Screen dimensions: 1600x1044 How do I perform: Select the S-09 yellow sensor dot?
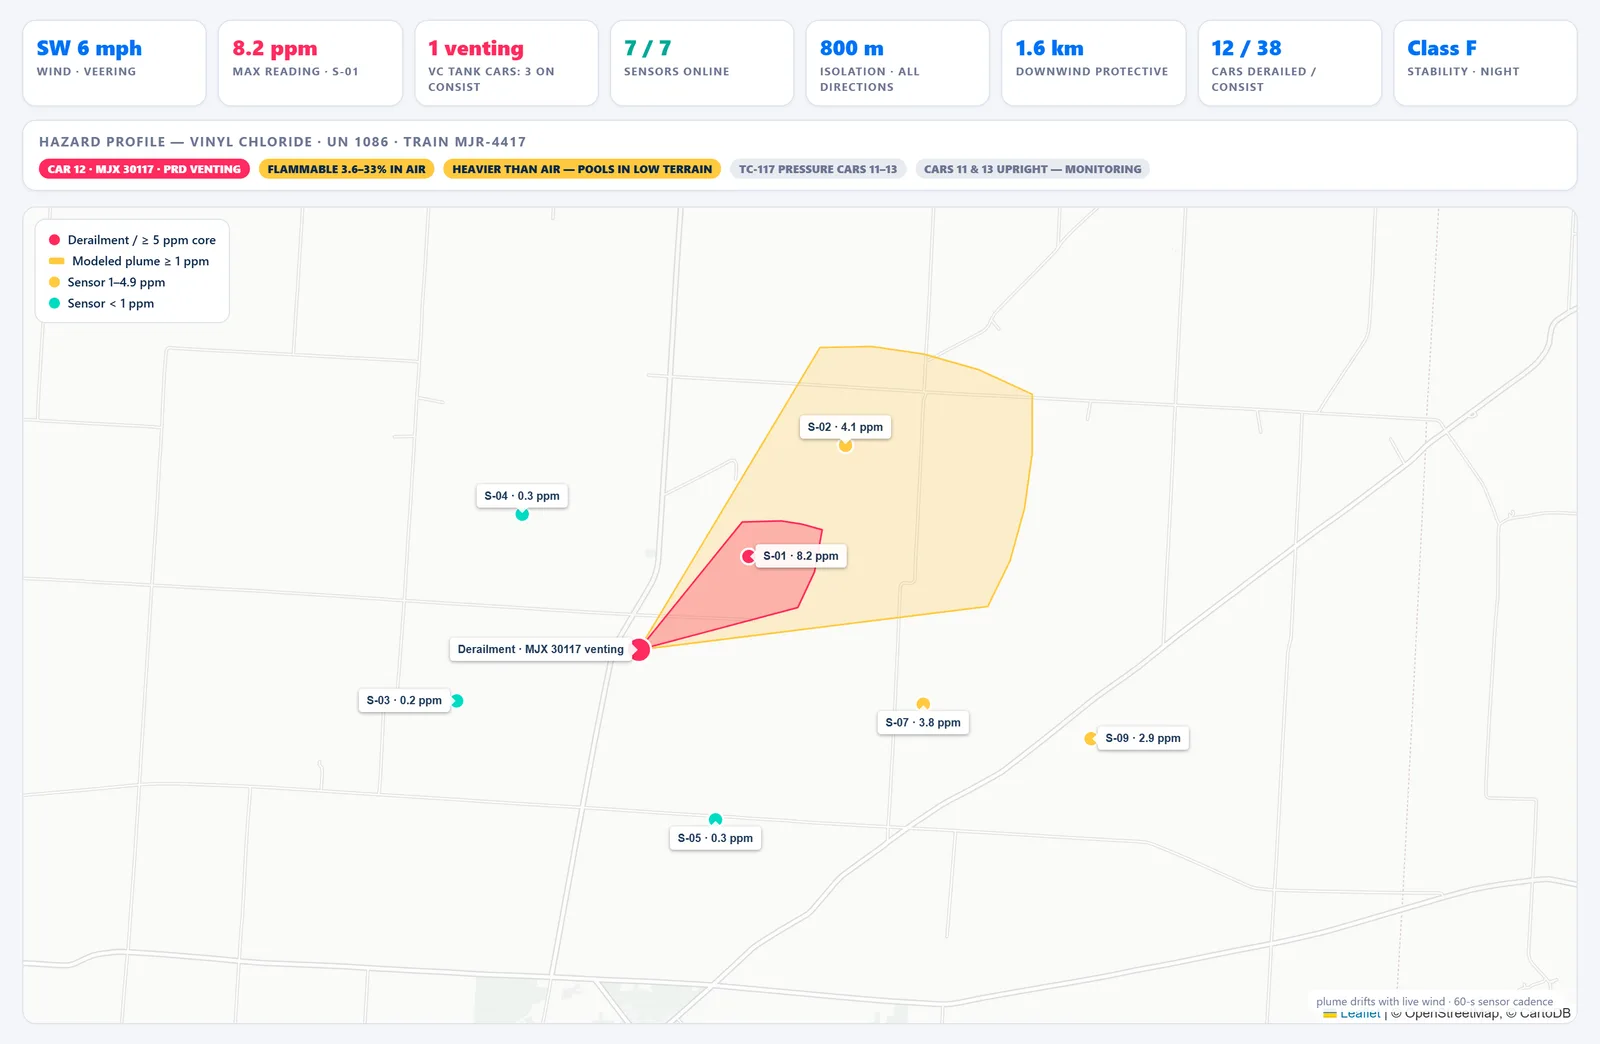(1091, 739)
